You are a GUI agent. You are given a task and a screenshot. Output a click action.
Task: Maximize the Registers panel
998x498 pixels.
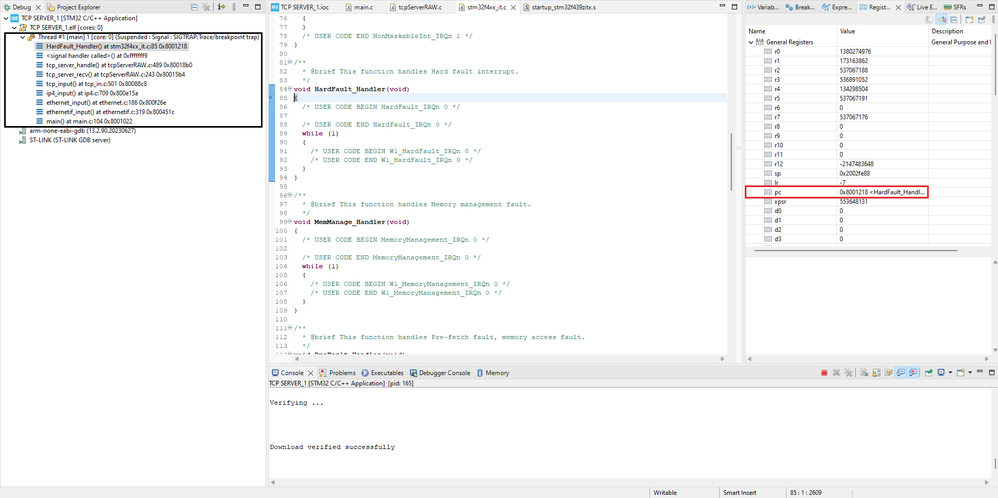992,7
